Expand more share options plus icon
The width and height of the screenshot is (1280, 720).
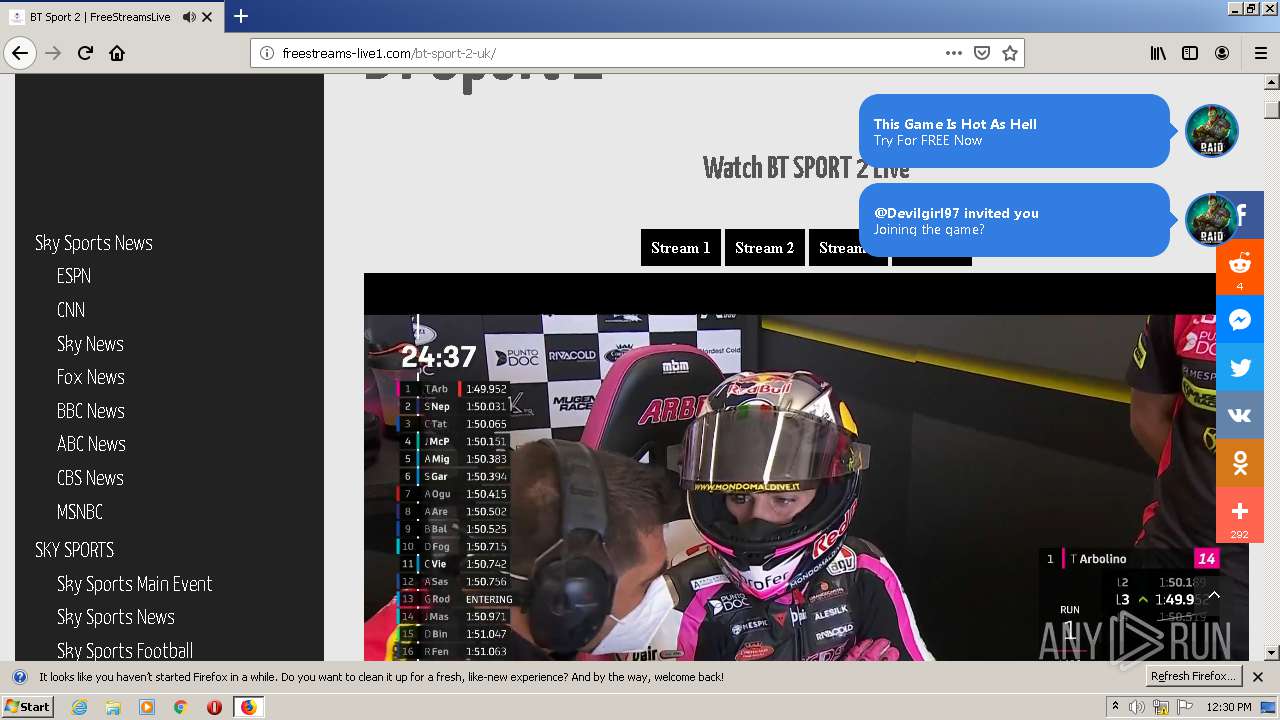pos(1240,515)
